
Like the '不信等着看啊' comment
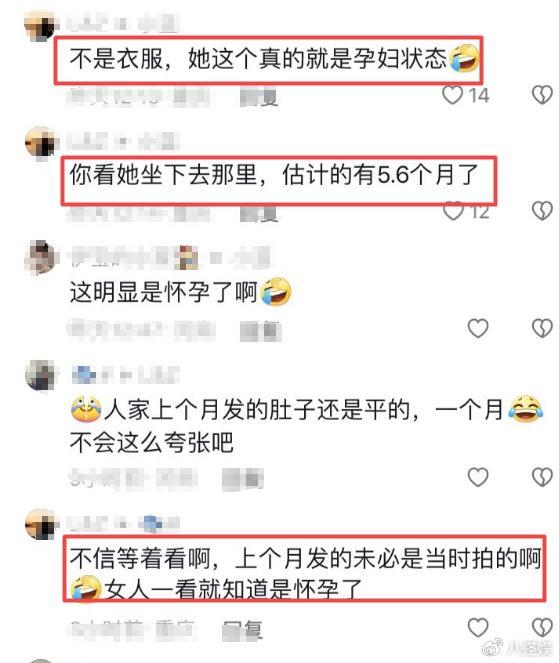click(478, 627)
